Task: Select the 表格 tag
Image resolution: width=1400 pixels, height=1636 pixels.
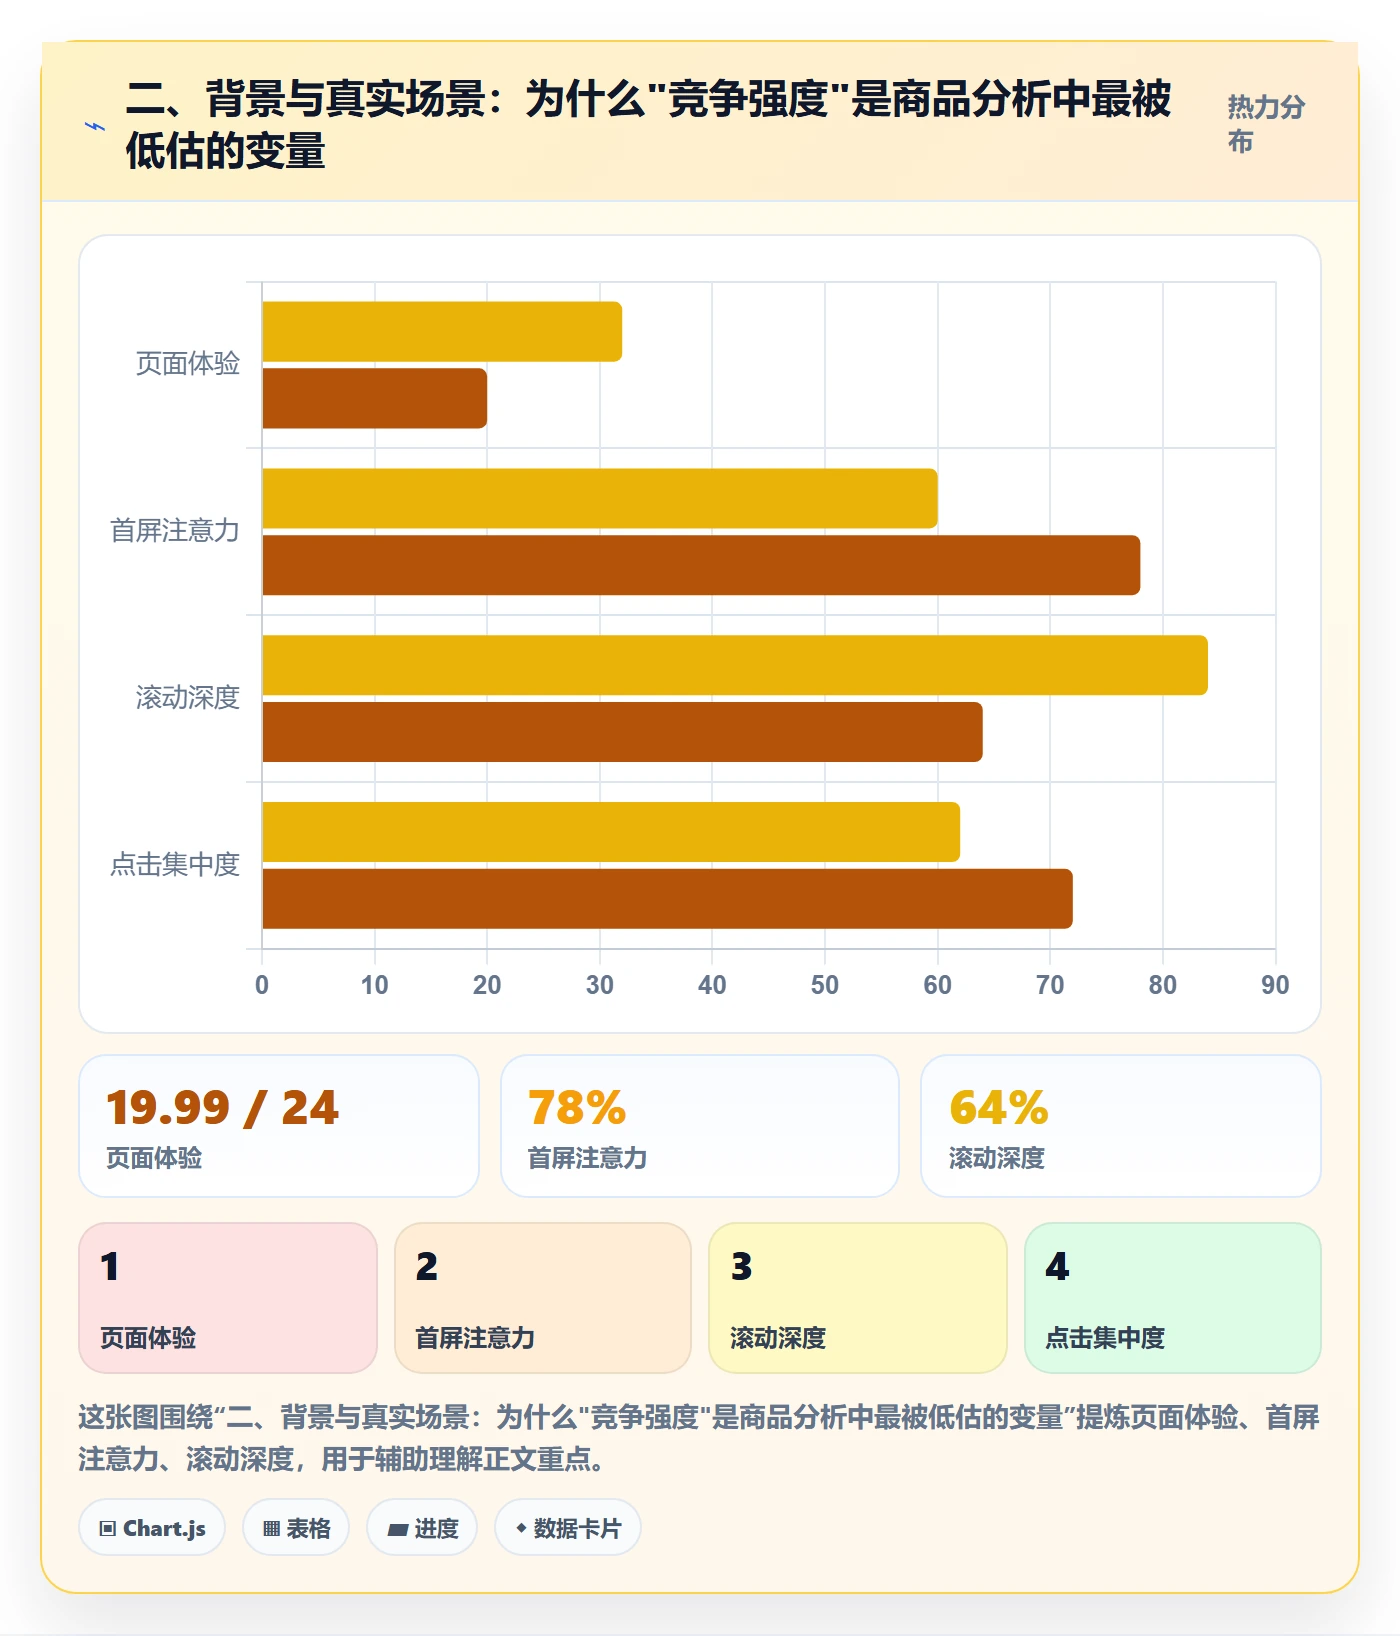Action: tap(296, 1527)
